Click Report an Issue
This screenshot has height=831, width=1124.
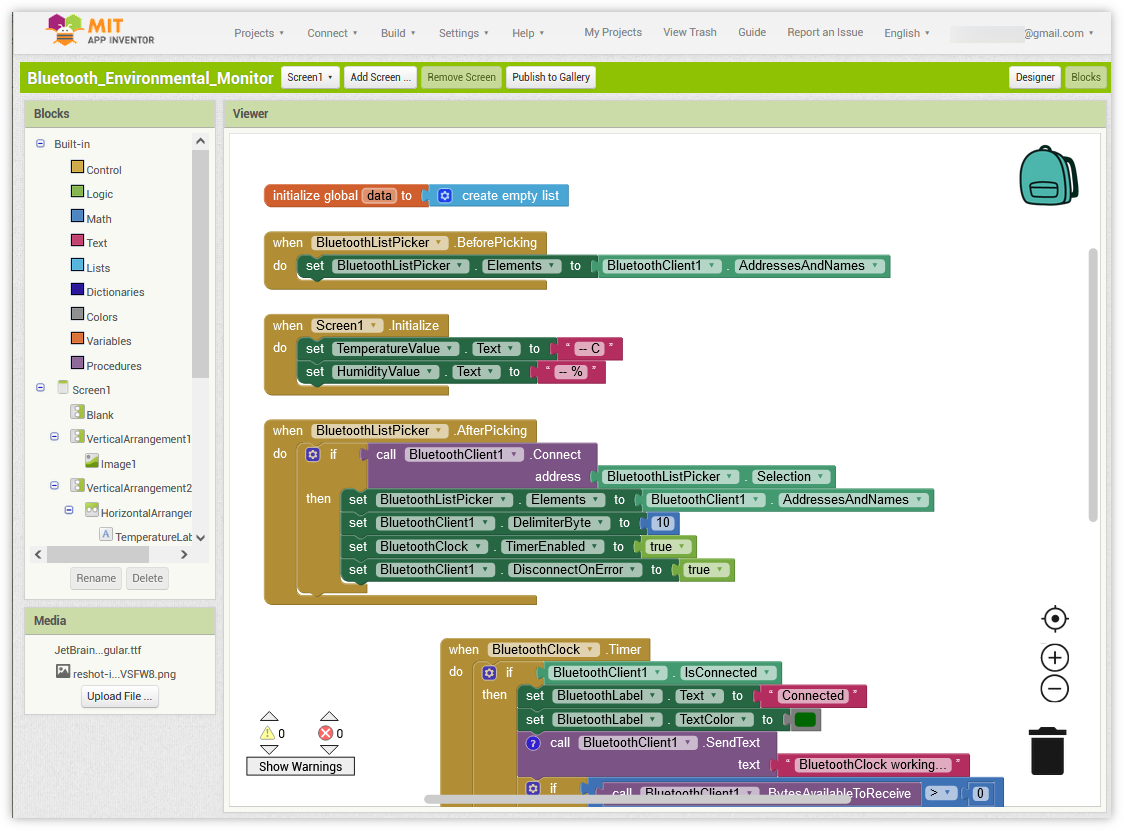coord(825,32)
